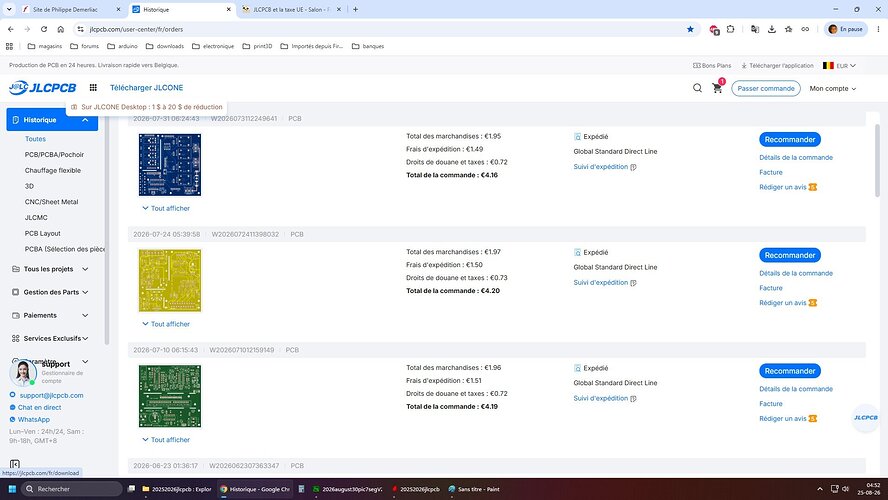Start Chat en direct with support
888x500 pixels.
(x=39, y=407)
